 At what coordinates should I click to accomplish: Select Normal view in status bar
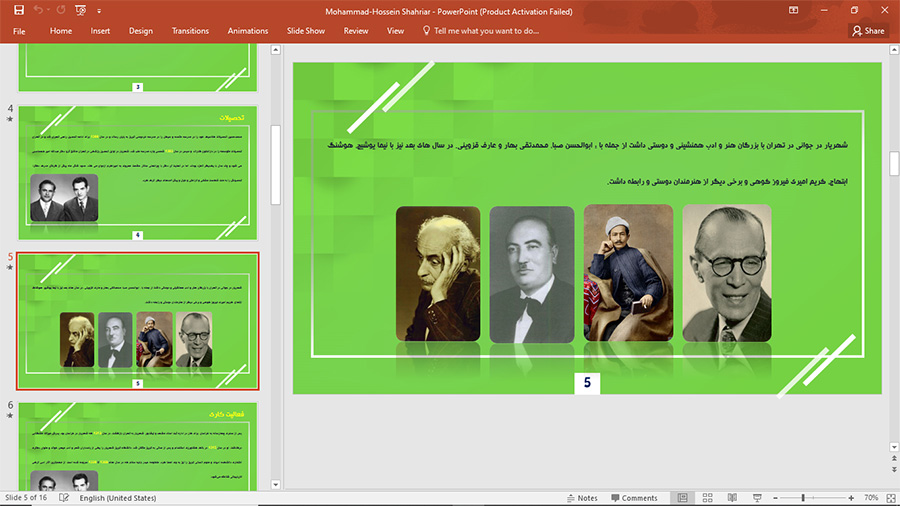[683, 497]
